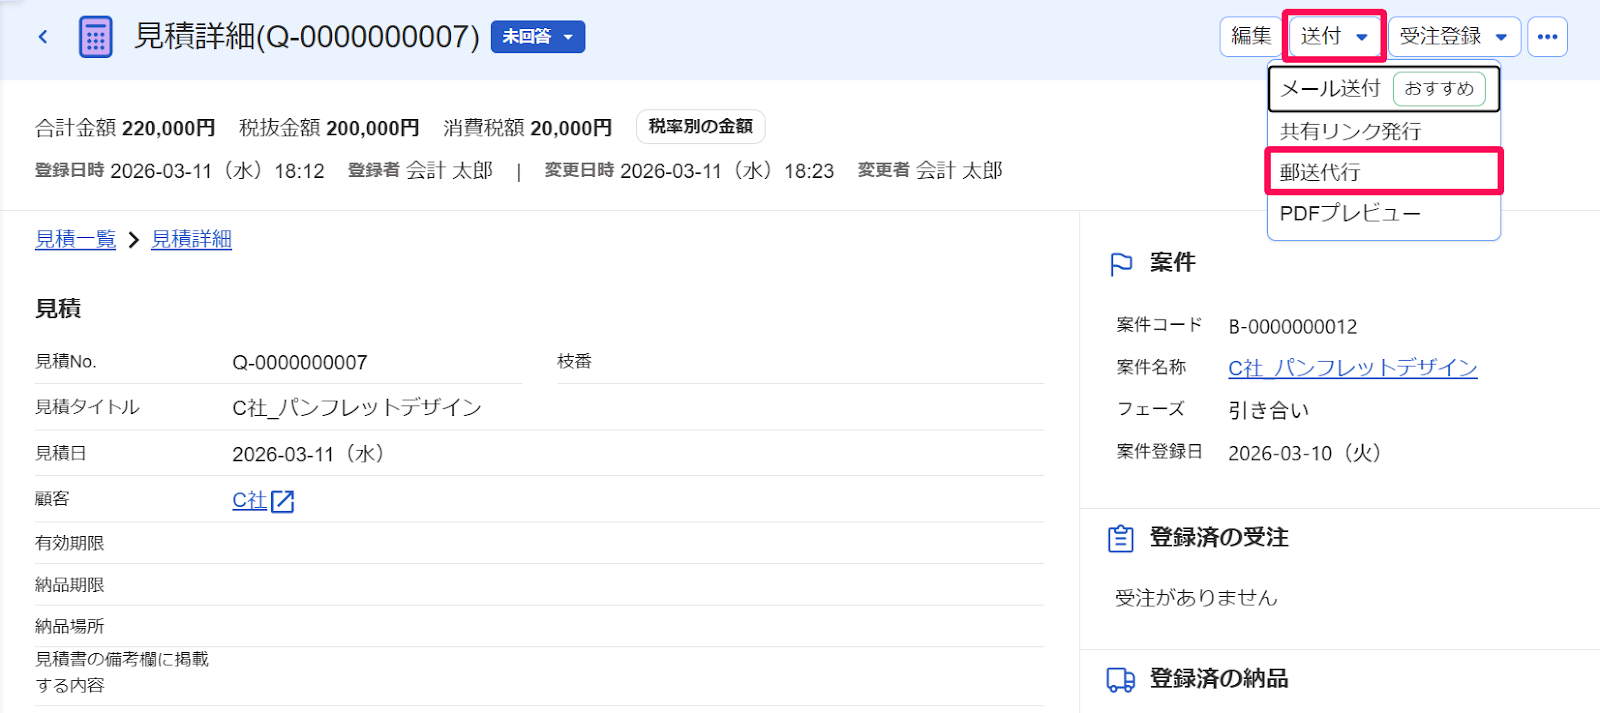Click the 納品場所 field row

pyautogui.click(x=539, y=626)
